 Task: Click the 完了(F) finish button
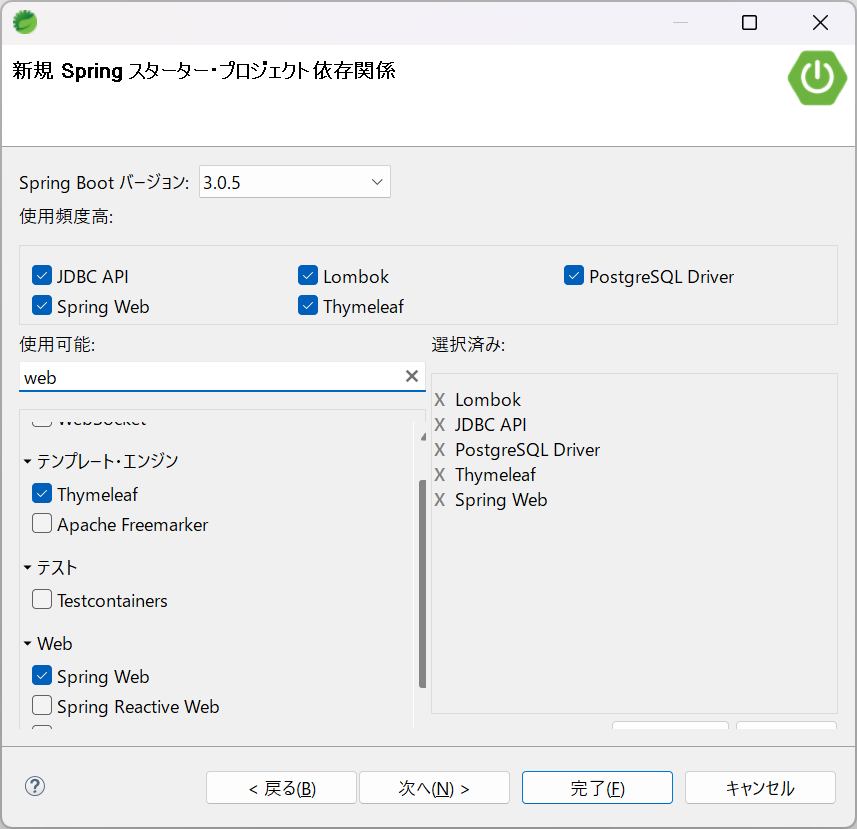tap(597, 788)
